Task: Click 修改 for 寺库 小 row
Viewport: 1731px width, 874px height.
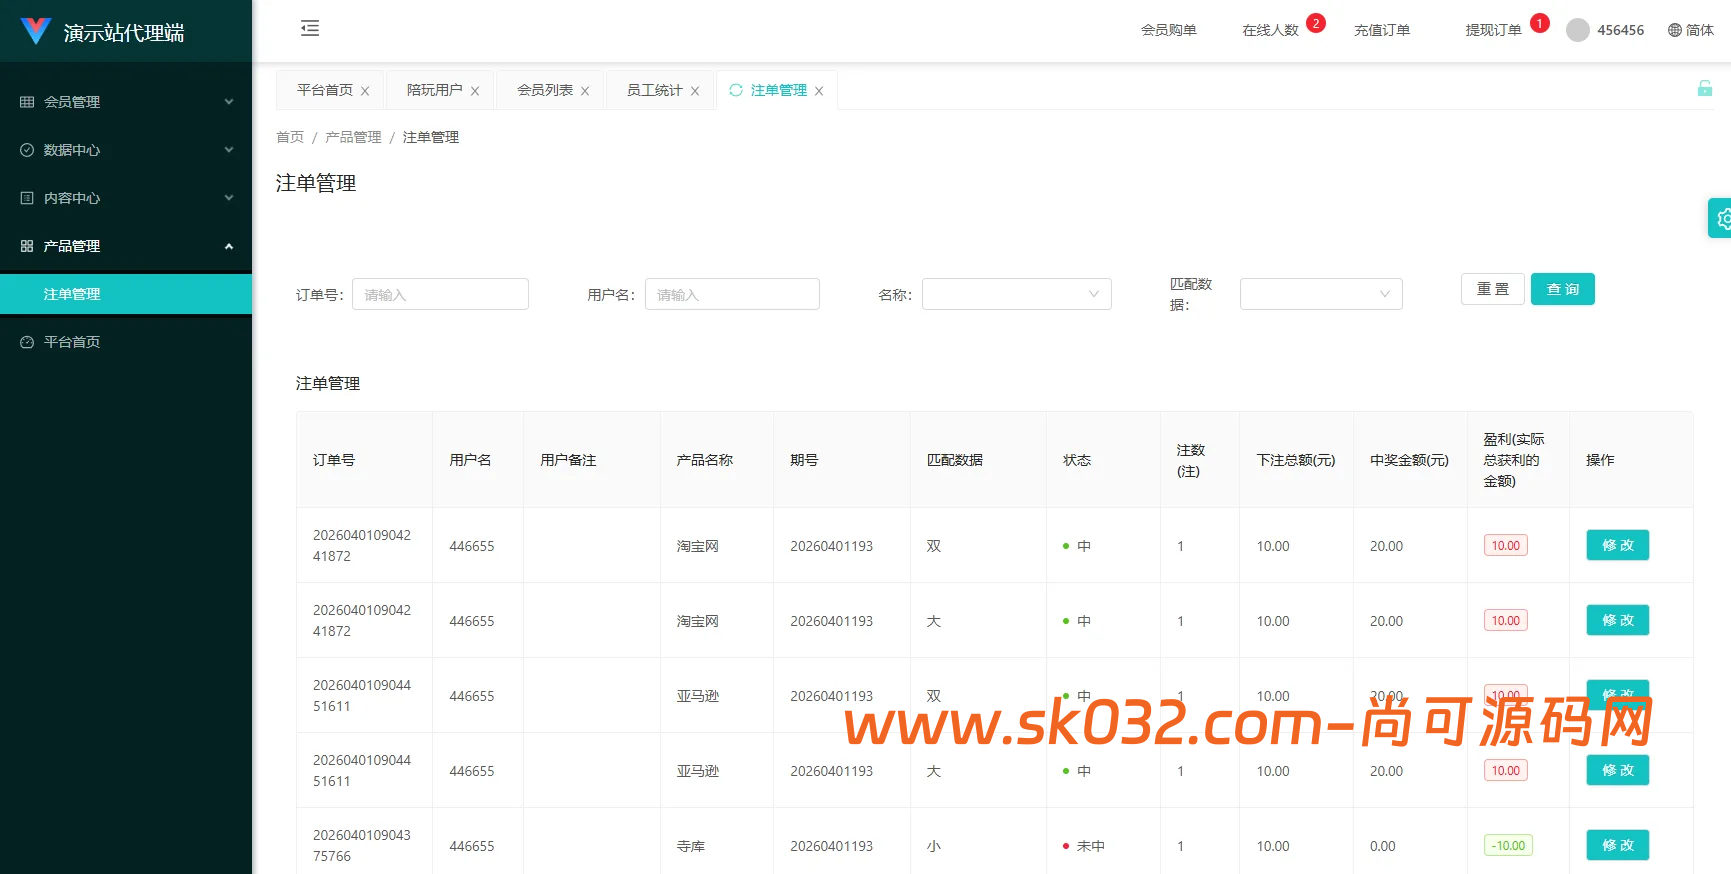Action: point(1618,845)
